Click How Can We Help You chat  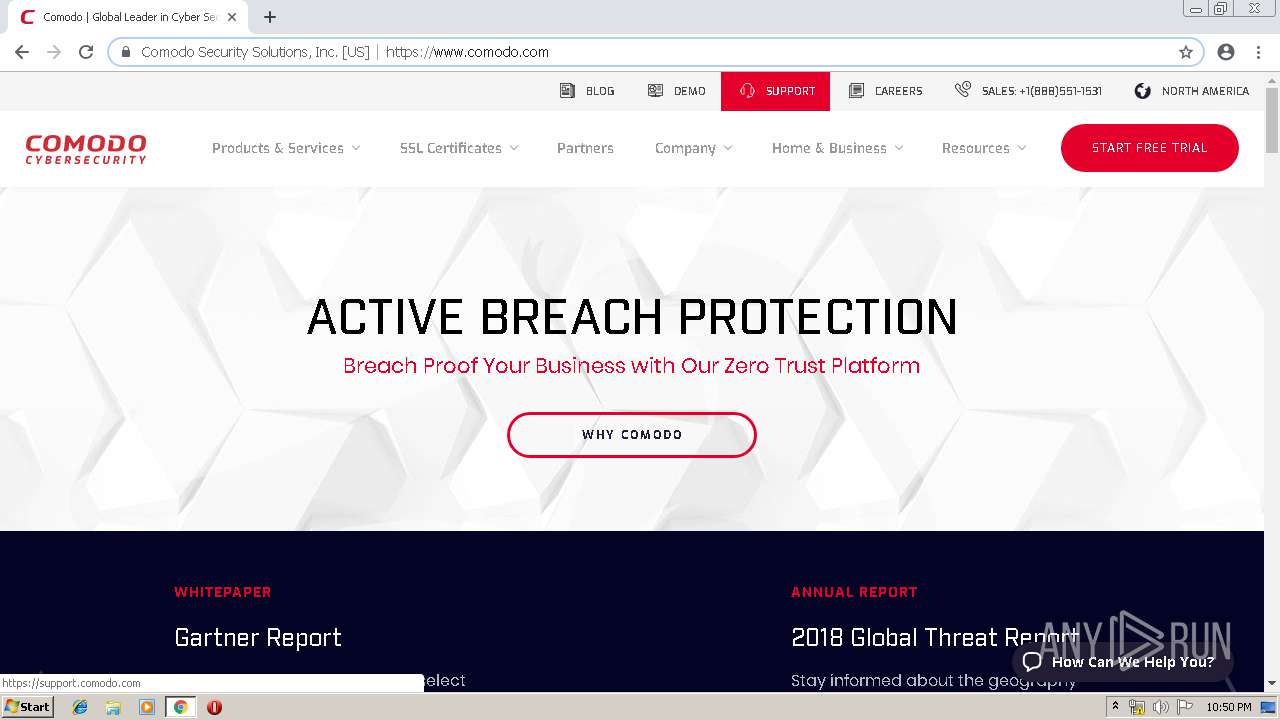(1122, 662)
